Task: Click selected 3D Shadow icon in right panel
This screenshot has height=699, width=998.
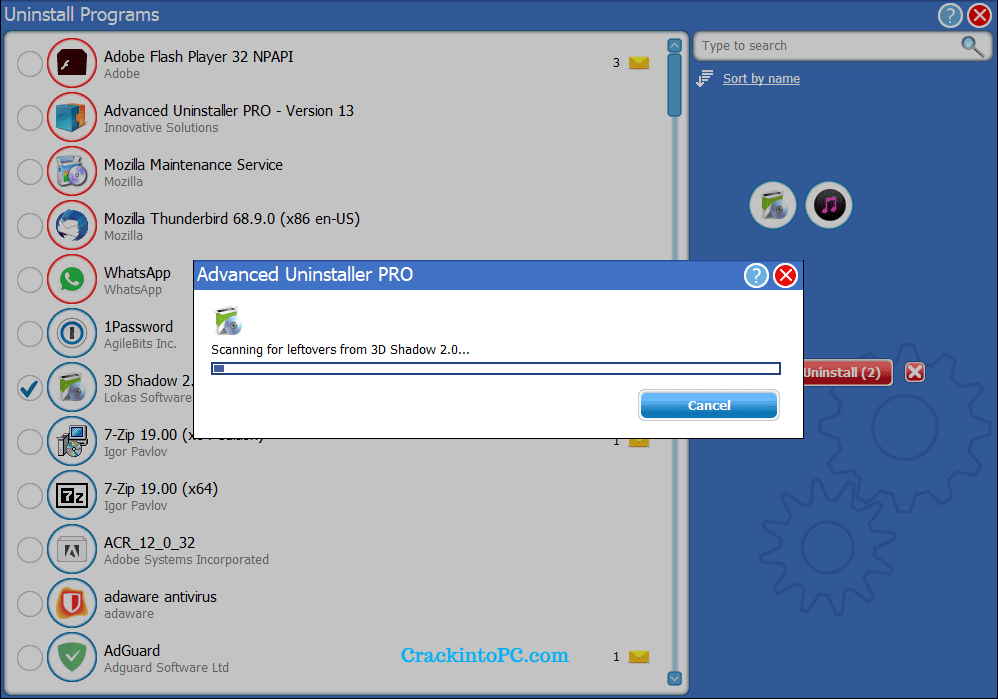Action: (773, 205)
